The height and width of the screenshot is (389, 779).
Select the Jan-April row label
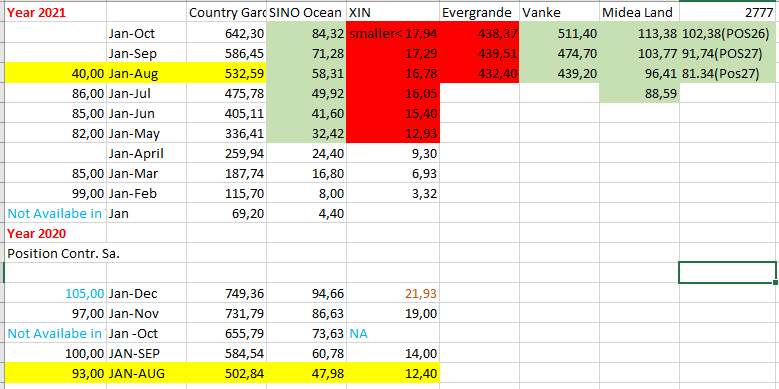(147, 154)
